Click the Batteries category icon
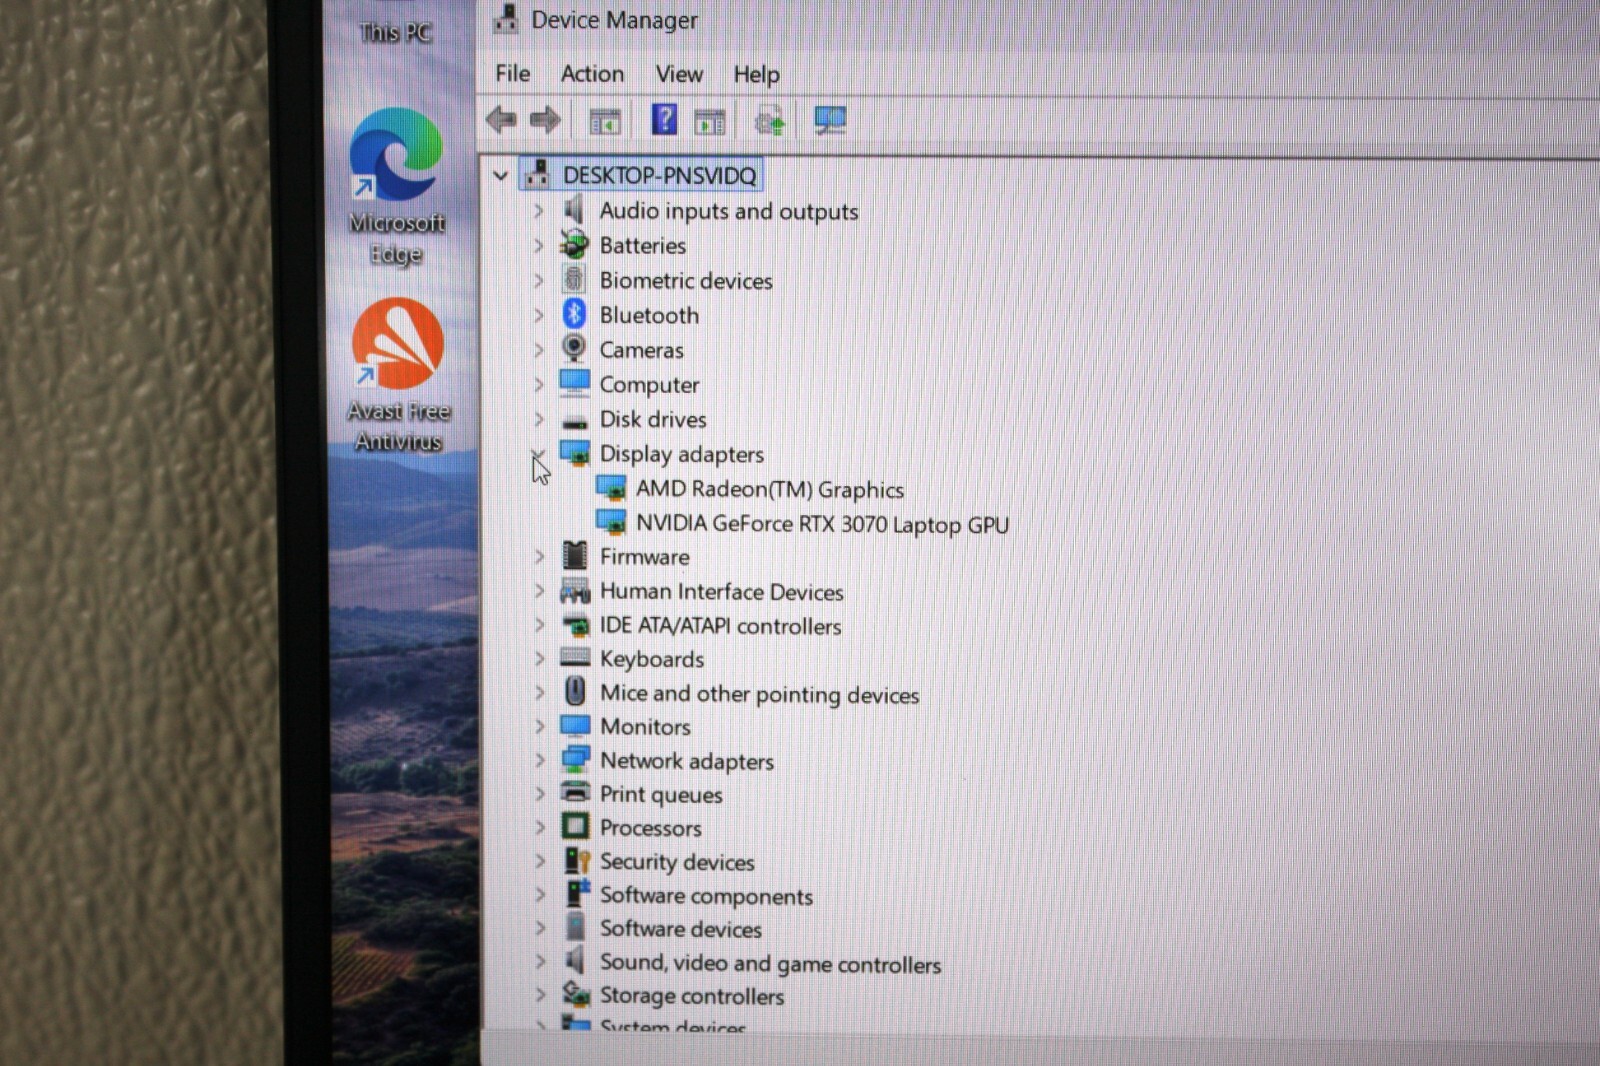This screenshot has width=1600, height=1066. click(574, 245)
